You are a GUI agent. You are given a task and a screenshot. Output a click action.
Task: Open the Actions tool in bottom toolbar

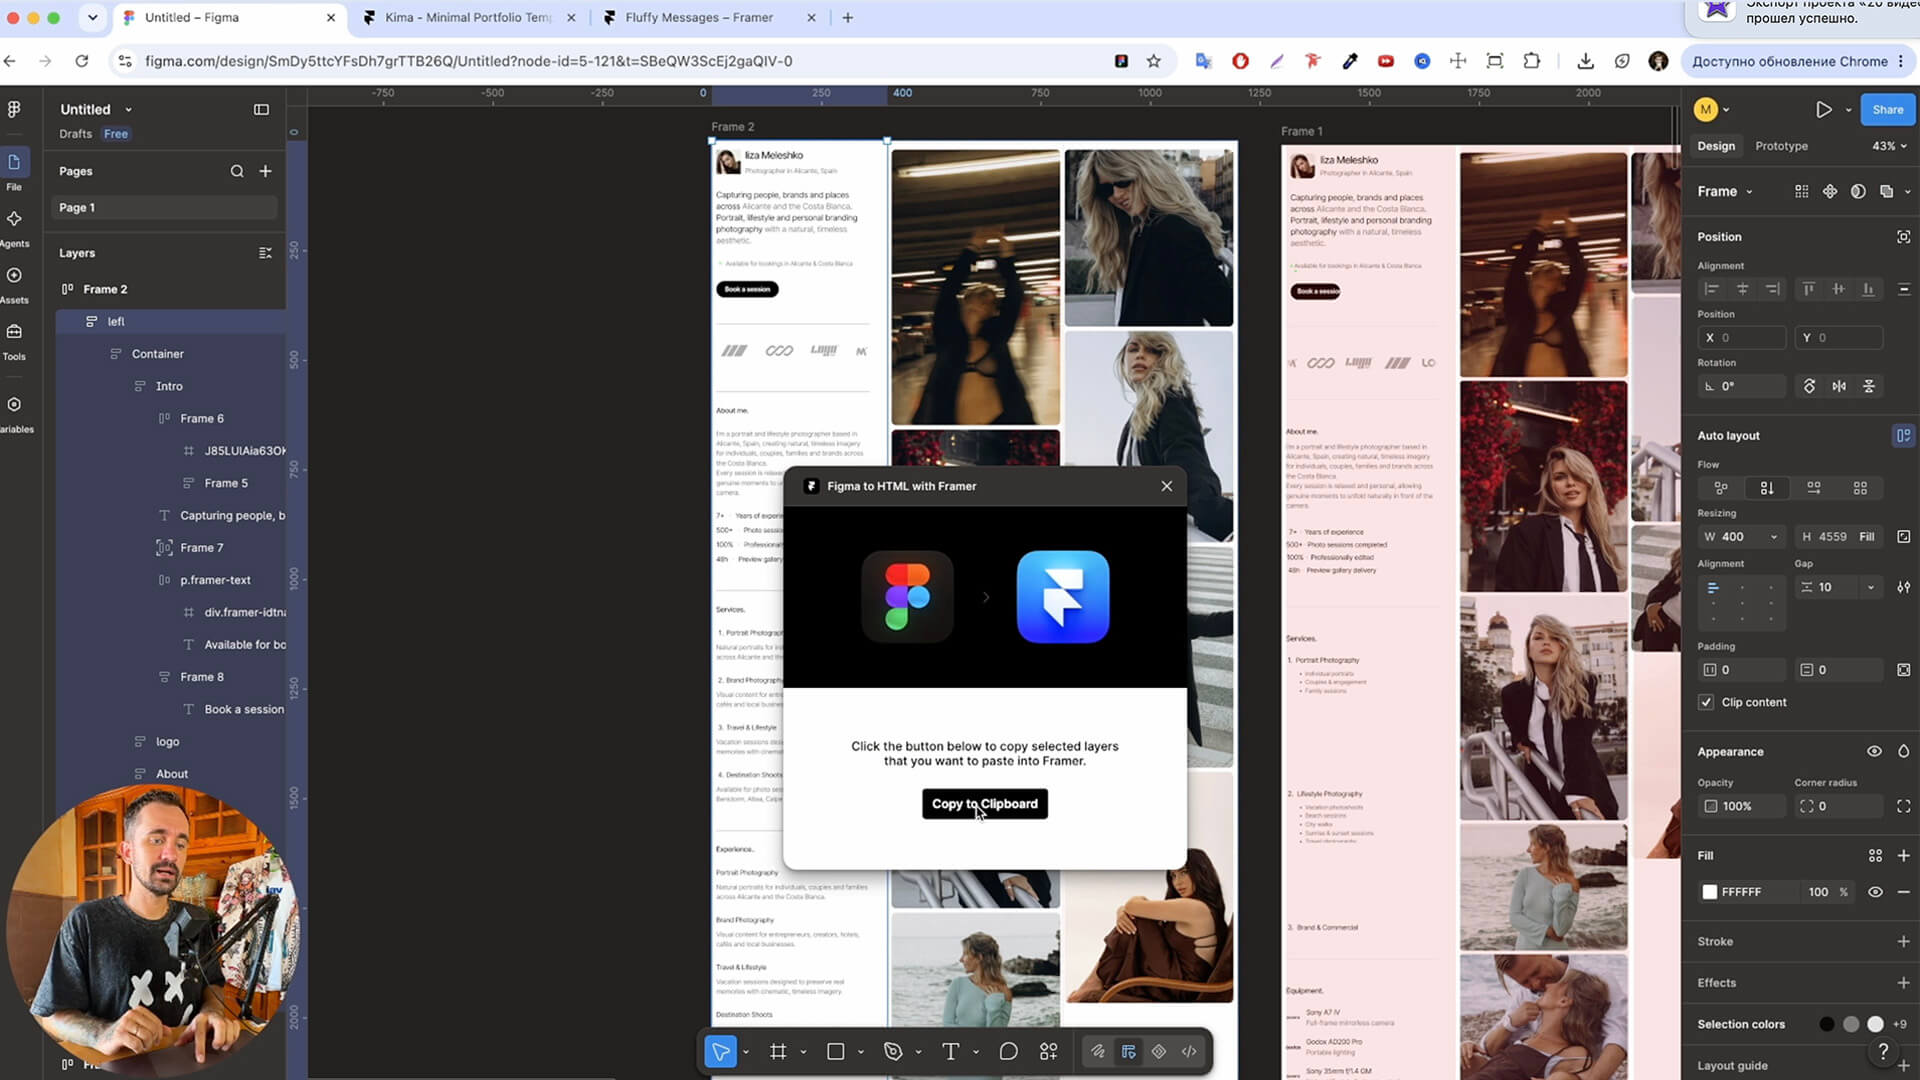click(1048, 1051)
